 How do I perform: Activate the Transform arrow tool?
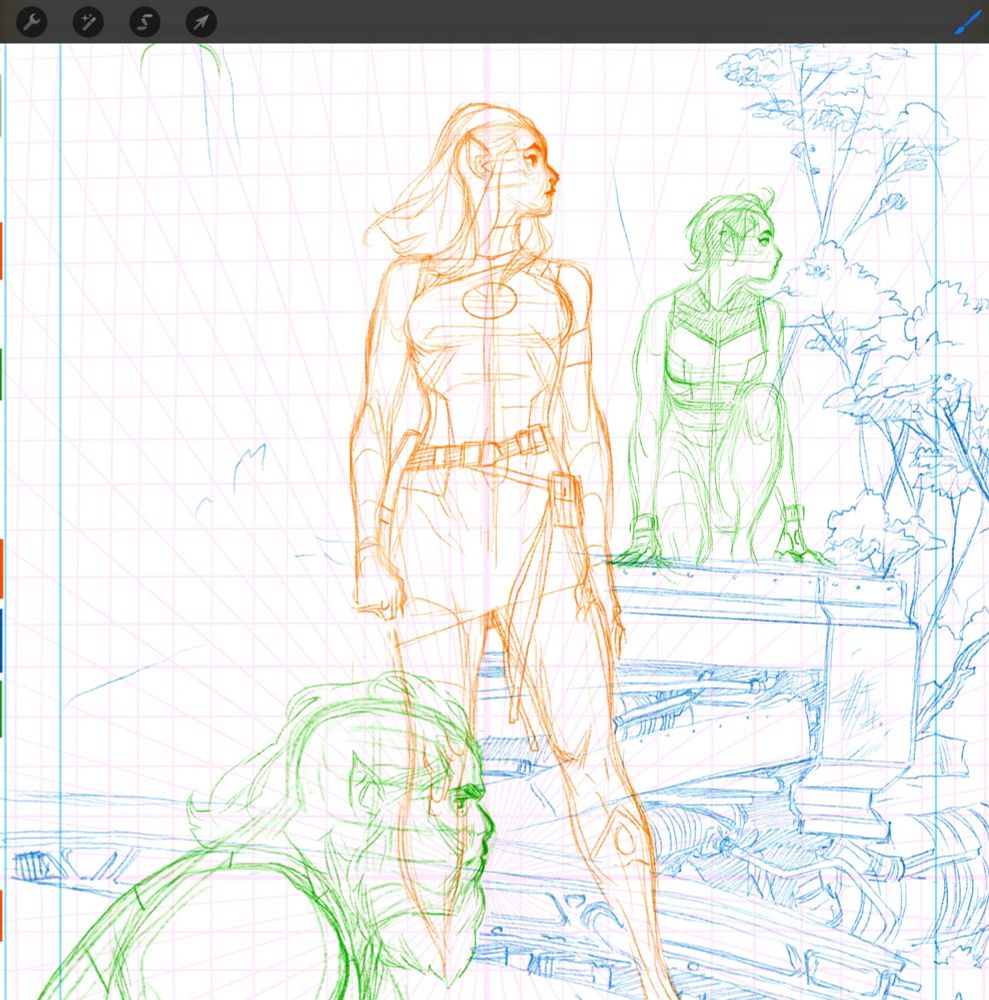pos(201,22)
